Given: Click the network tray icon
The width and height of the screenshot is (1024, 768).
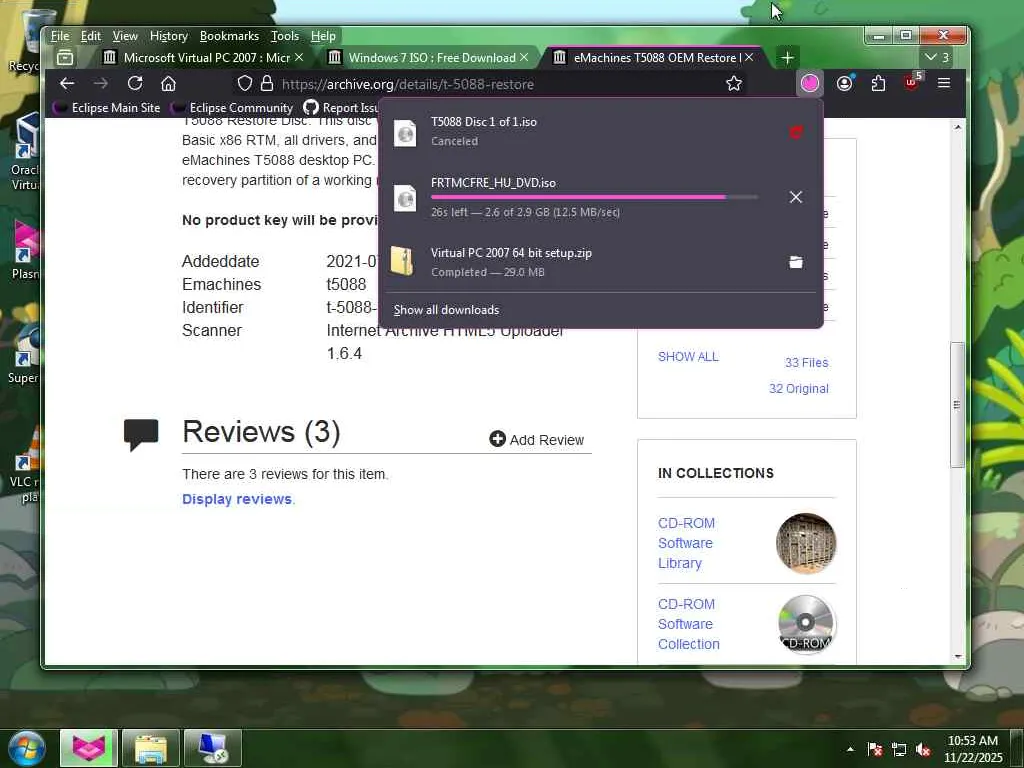Looking at the screenshot, I should pyautogui.click(x=899, y=750).
